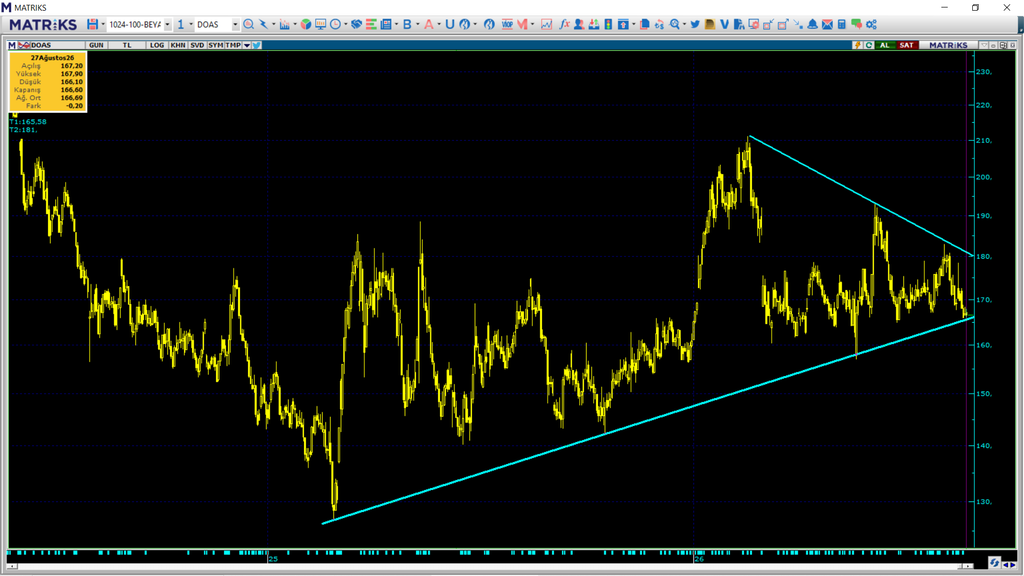Expand the clock icon dropdown arrow
The image size is (1024, 576).
click(345, 24)
